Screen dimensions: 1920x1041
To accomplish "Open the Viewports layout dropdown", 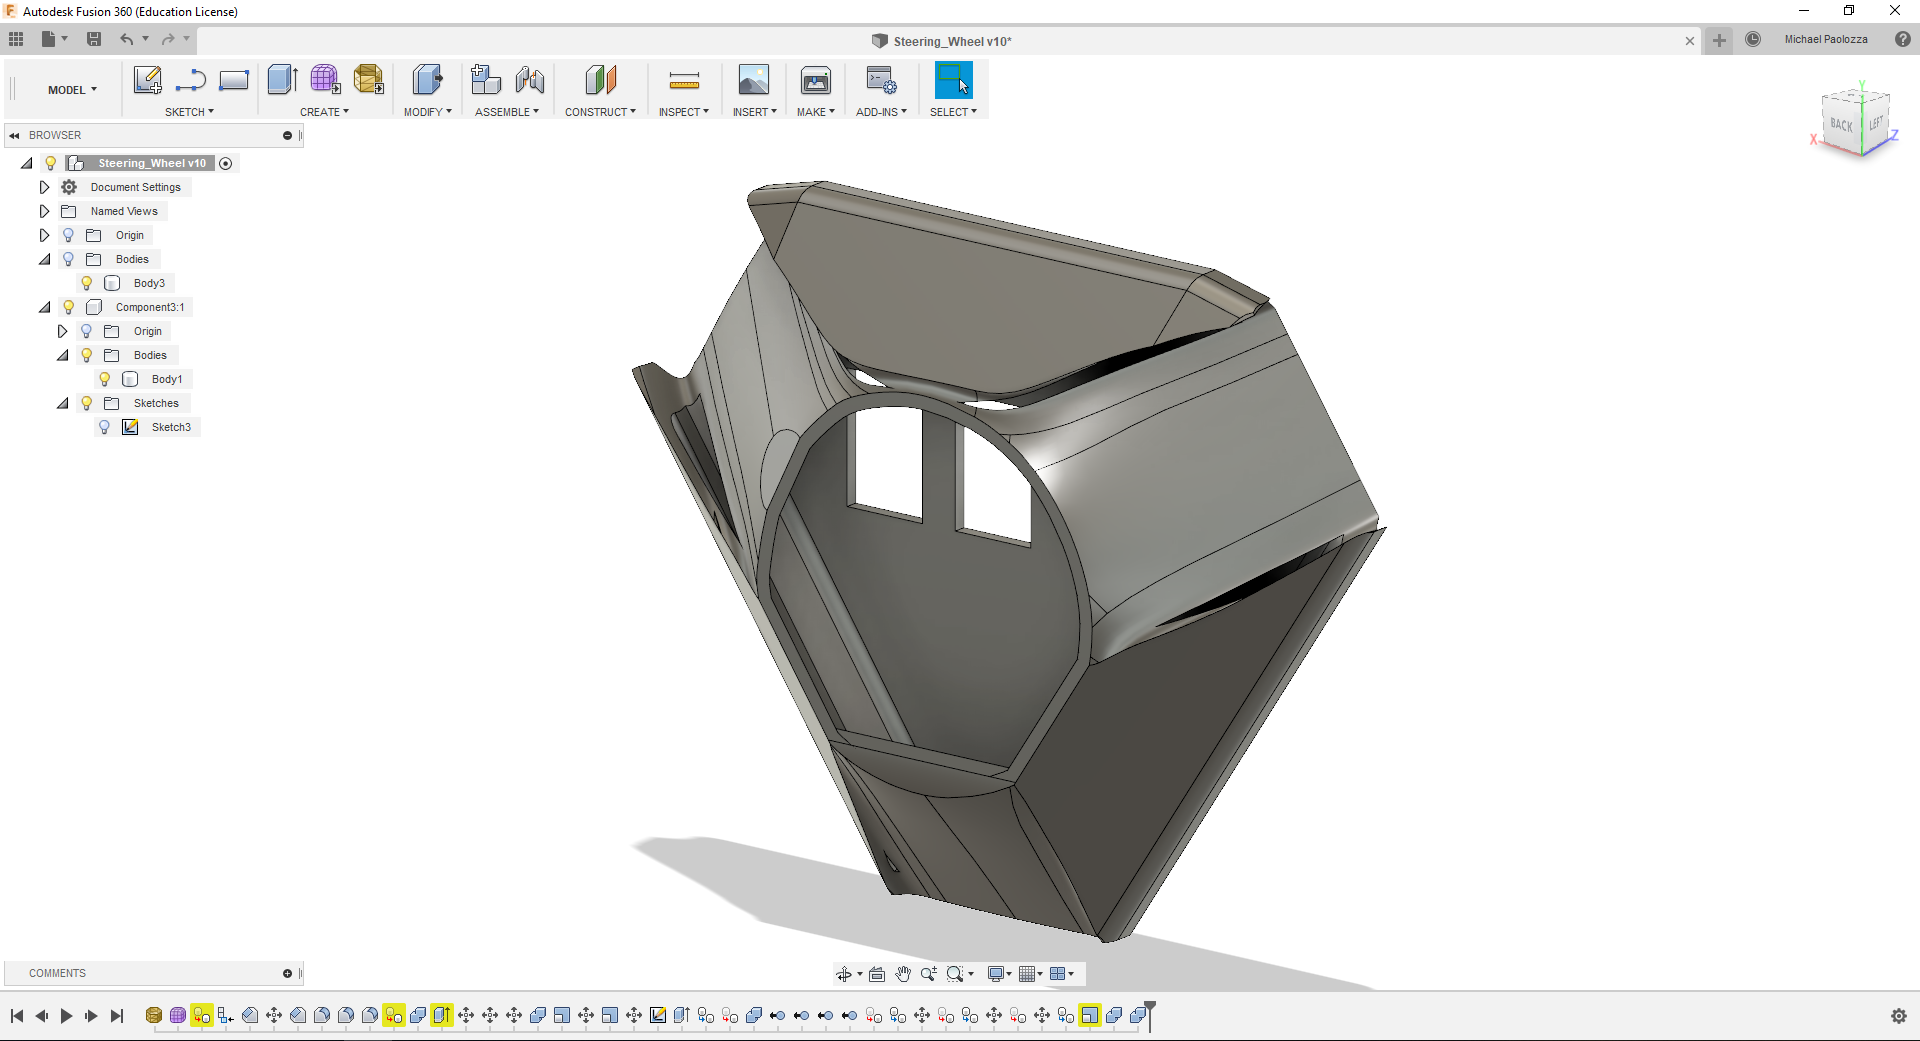I will (1061, 974).
